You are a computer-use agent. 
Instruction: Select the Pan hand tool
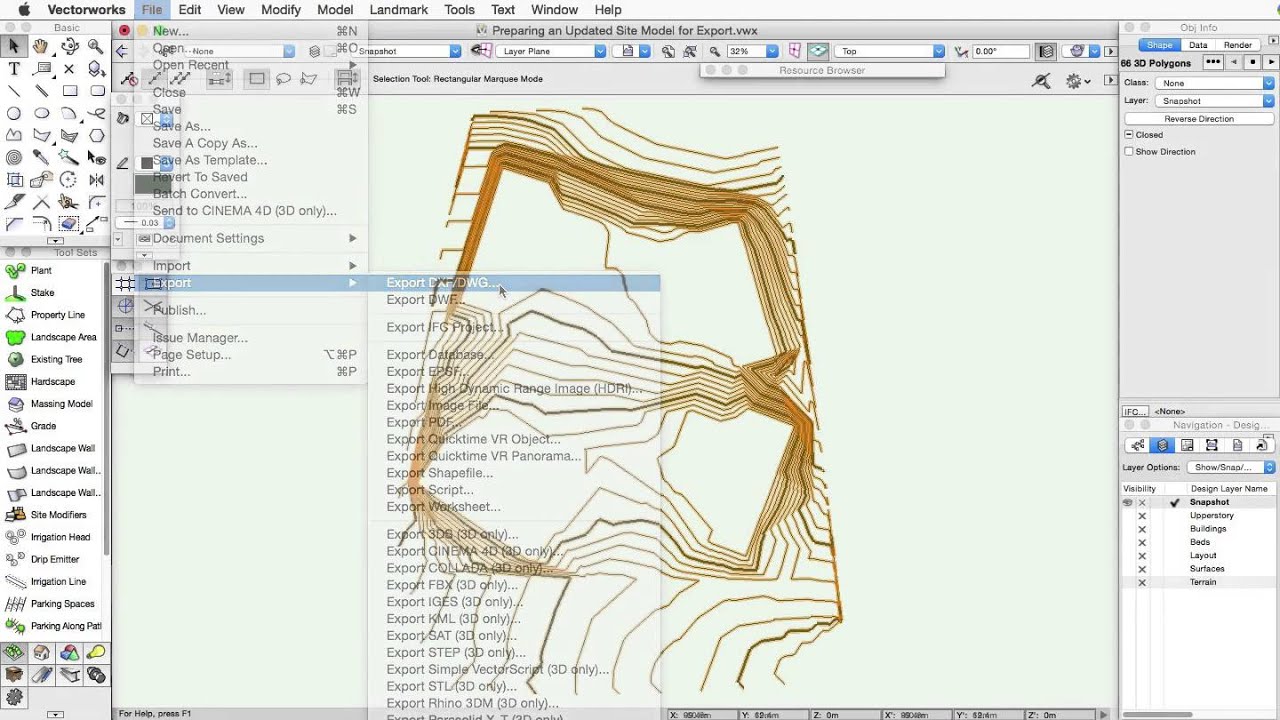tap(41, 46)
